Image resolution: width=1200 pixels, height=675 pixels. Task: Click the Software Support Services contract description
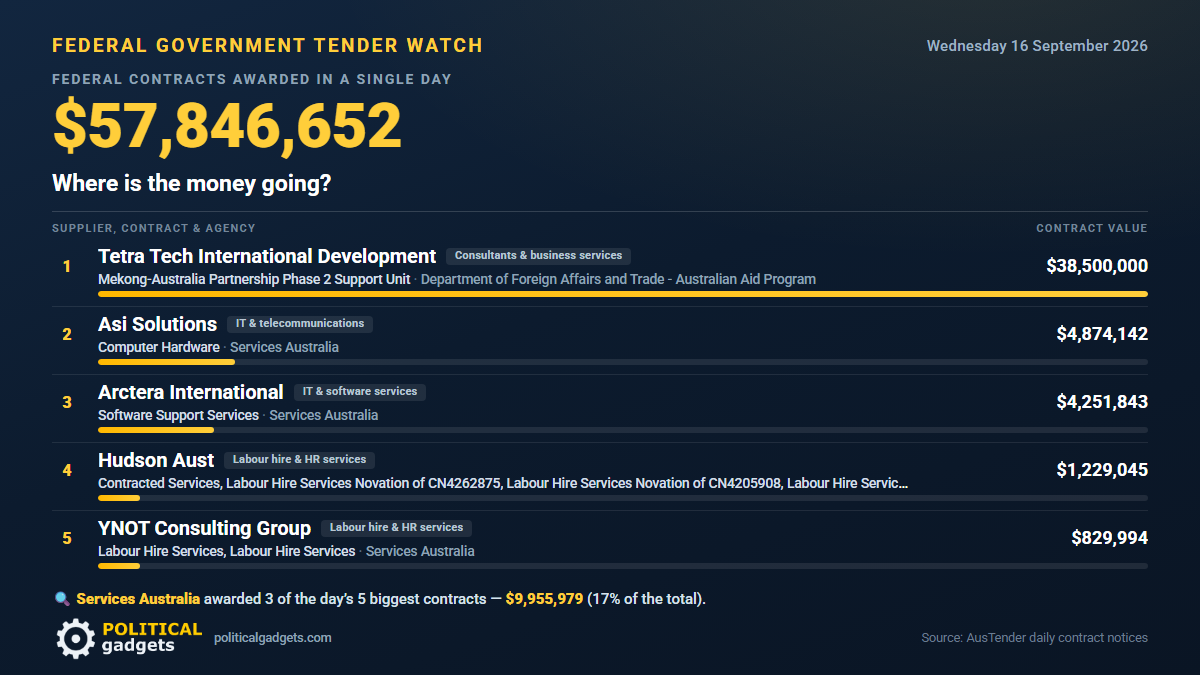[x=178, y=416]
